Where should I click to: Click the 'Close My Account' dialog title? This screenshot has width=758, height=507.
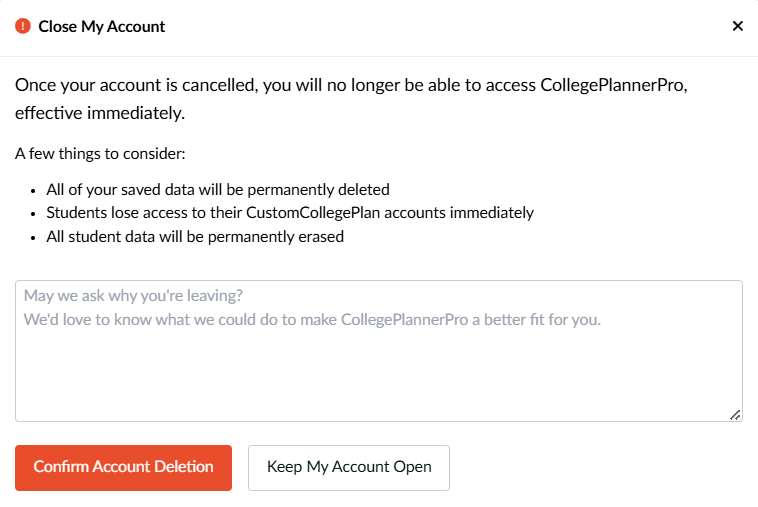click(x=102, y=27)
